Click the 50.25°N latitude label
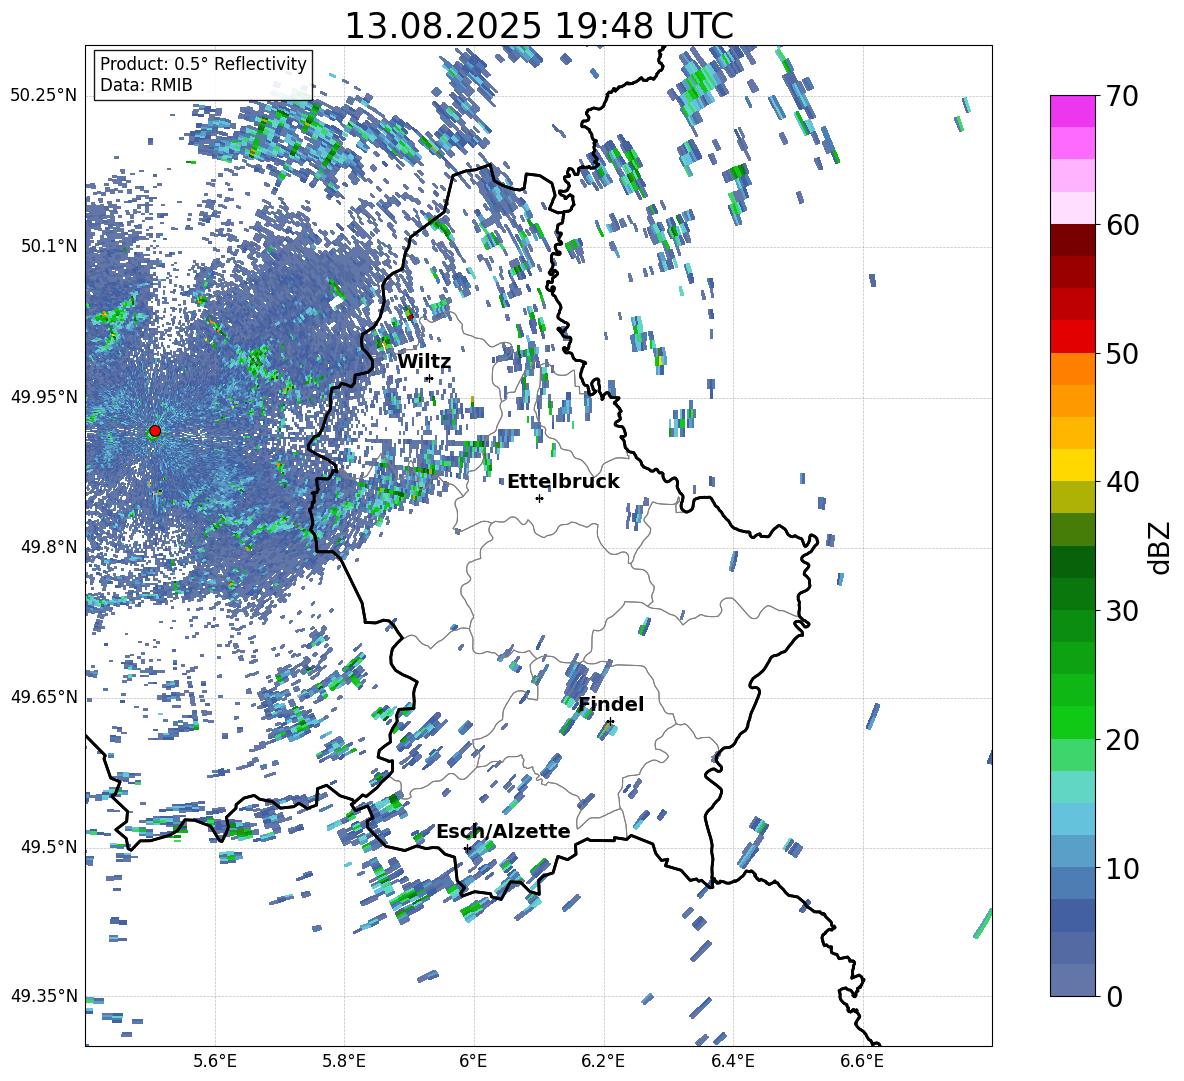1184x1081 pixels. [44, 96]
